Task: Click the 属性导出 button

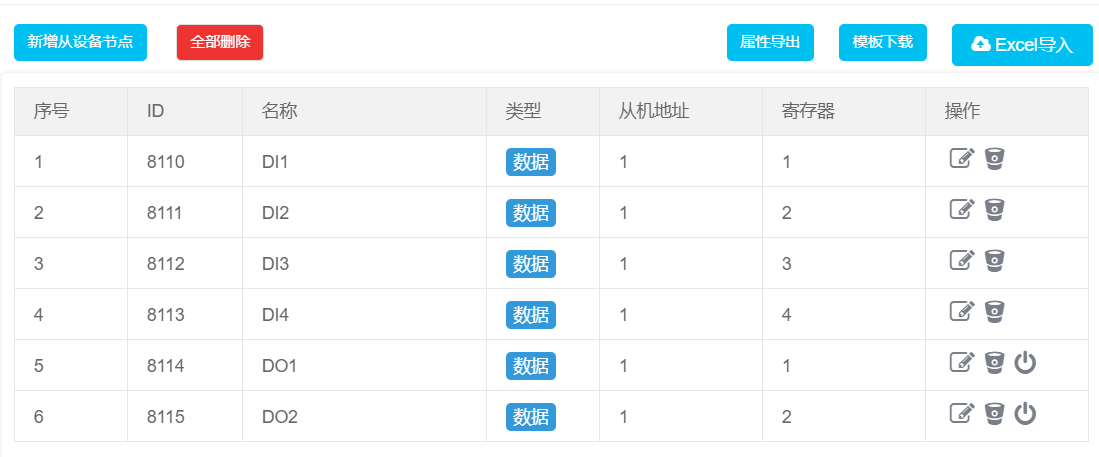Action: click(770, 42)
